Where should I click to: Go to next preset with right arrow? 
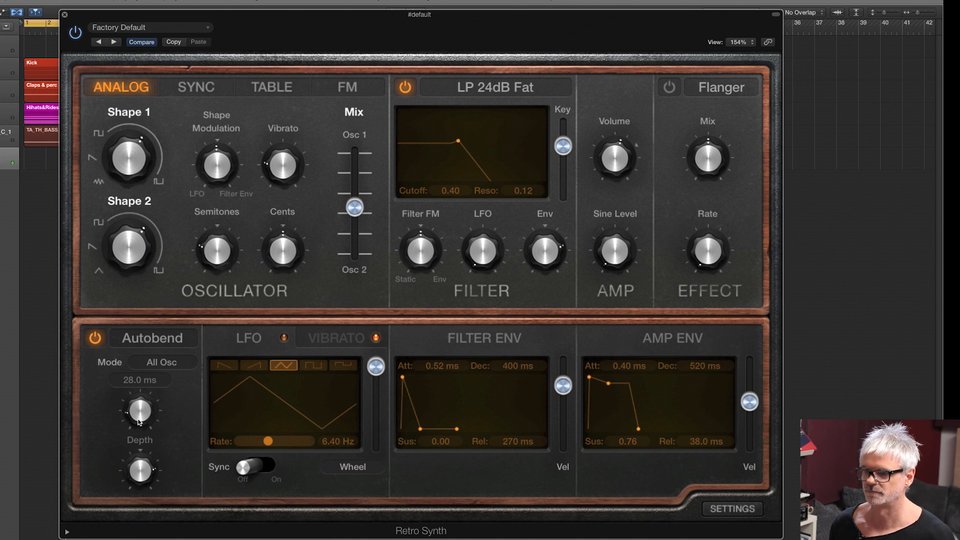tap(114, 42)
